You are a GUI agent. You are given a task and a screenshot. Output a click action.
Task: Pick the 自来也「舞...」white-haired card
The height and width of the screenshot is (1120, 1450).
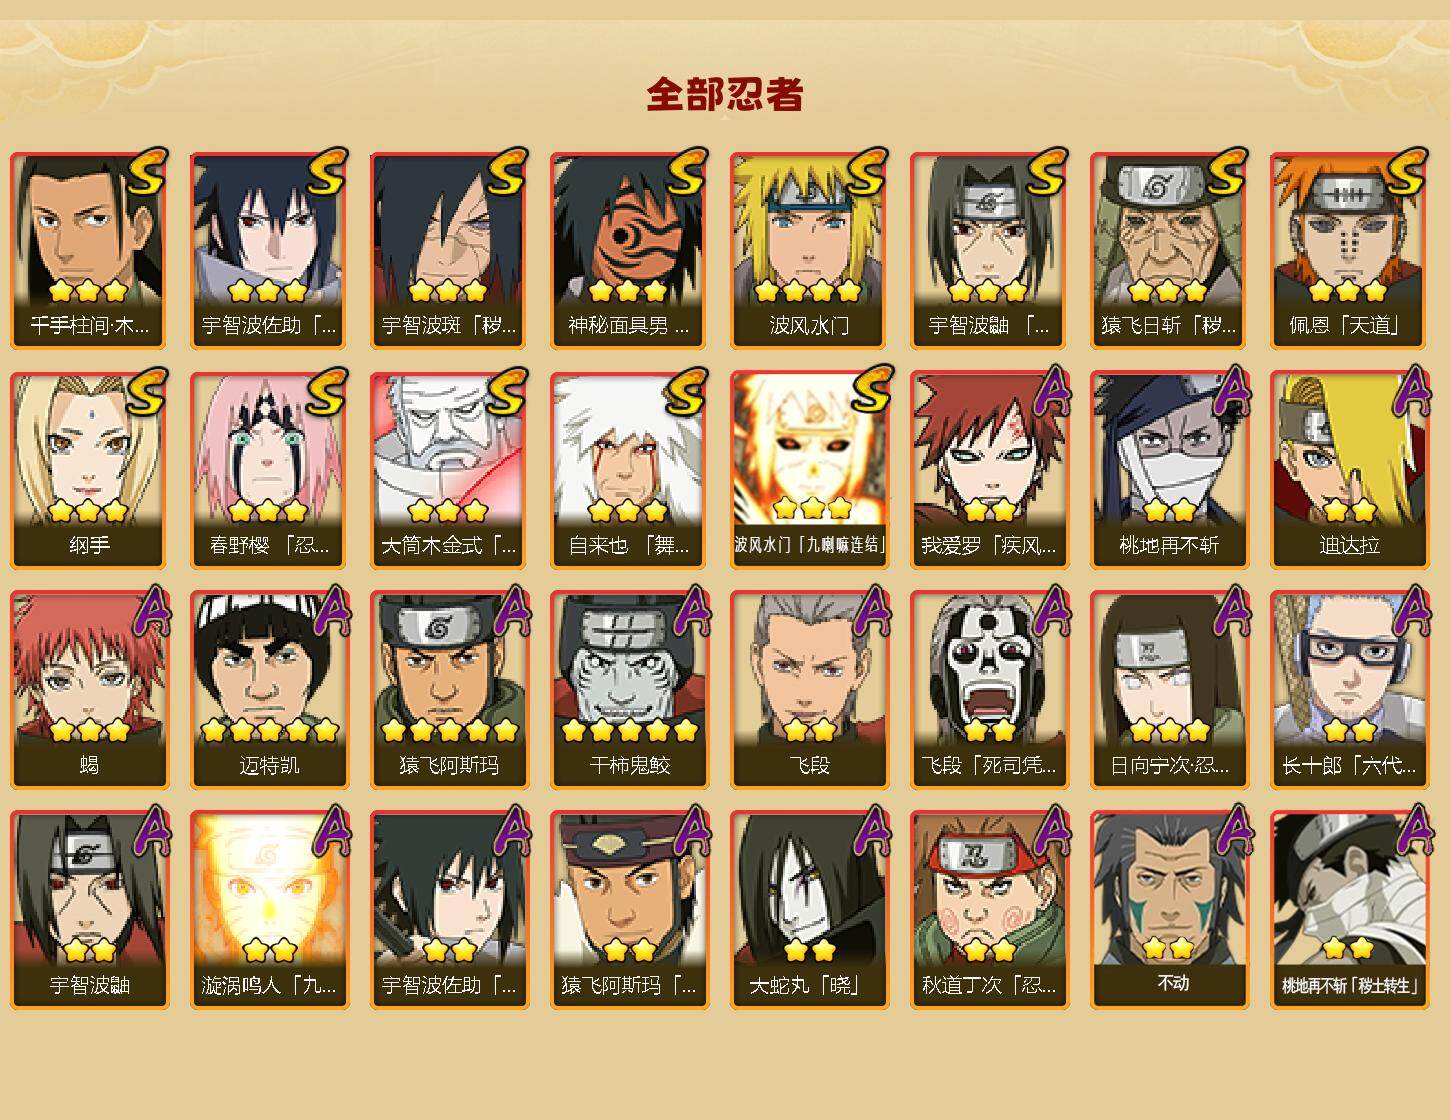(x=629, y=470)
